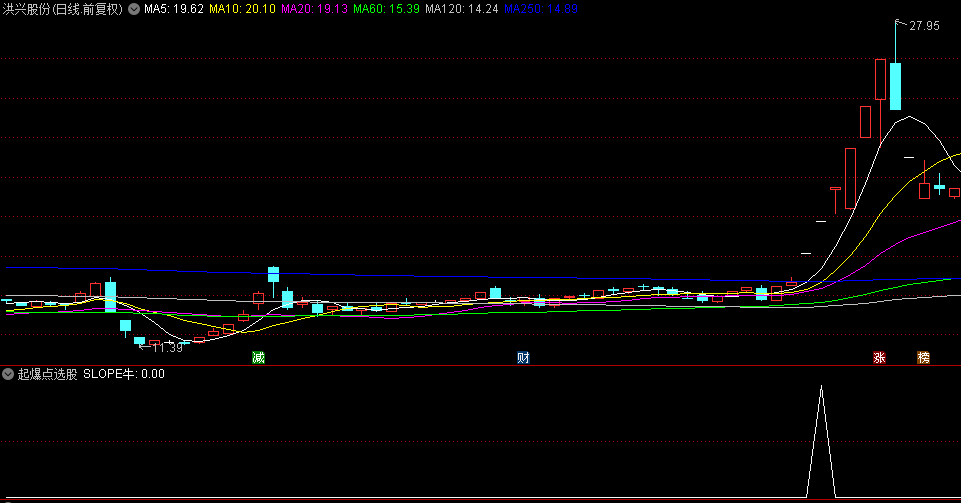Select the magenta MA20 label

click(x=314, y=9)
